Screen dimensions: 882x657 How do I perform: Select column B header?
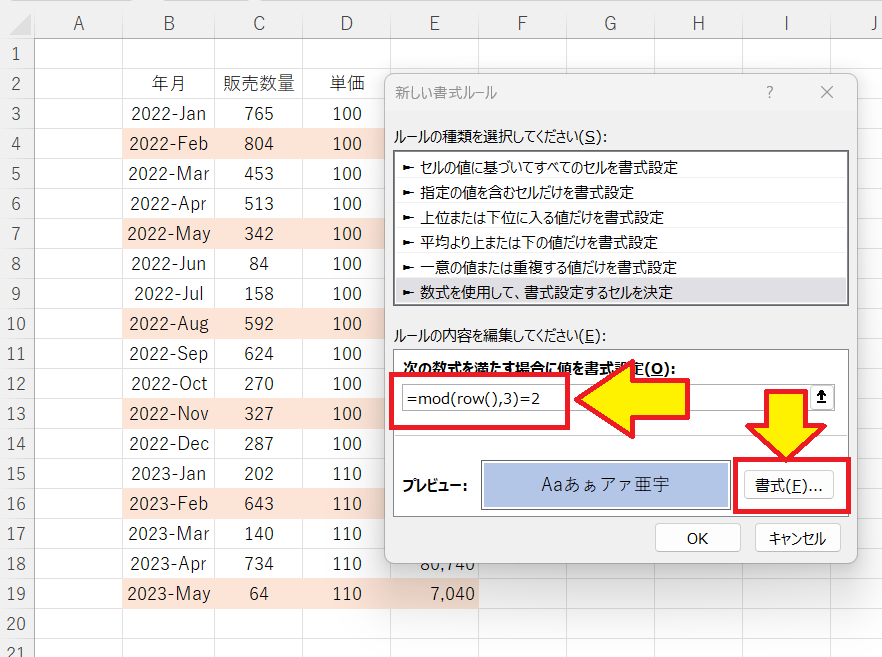[x=169, y=23]
